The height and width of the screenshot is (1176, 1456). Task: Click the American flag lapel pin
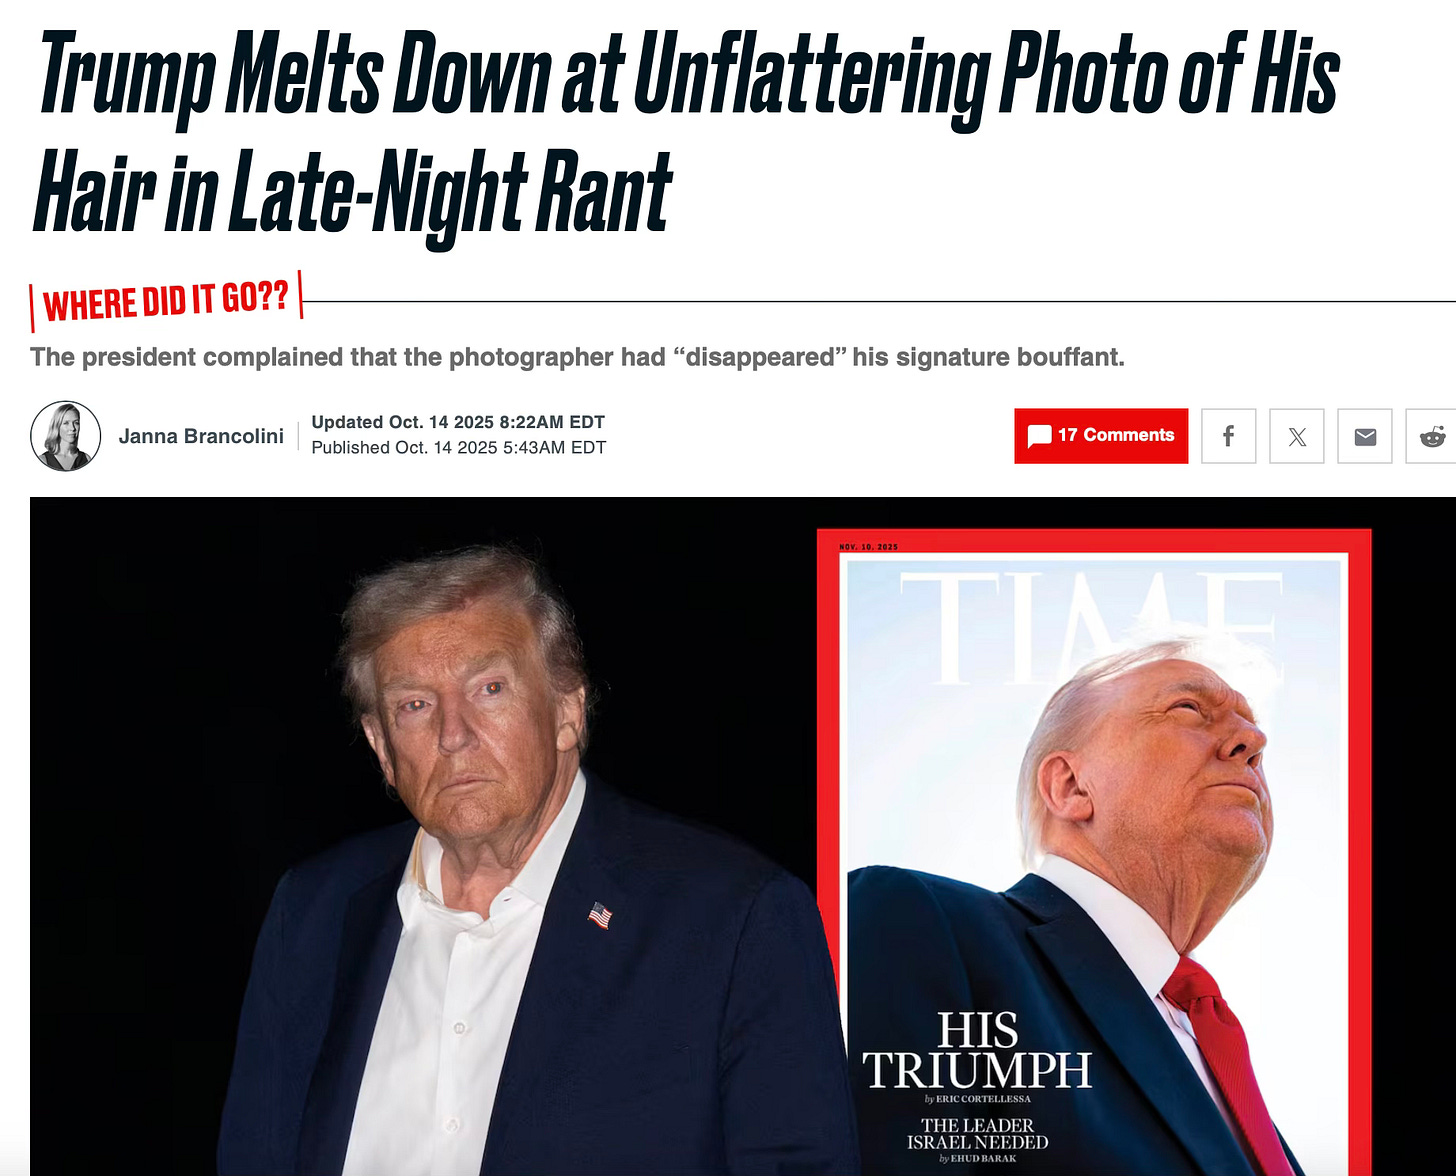[x=600, y=915]
